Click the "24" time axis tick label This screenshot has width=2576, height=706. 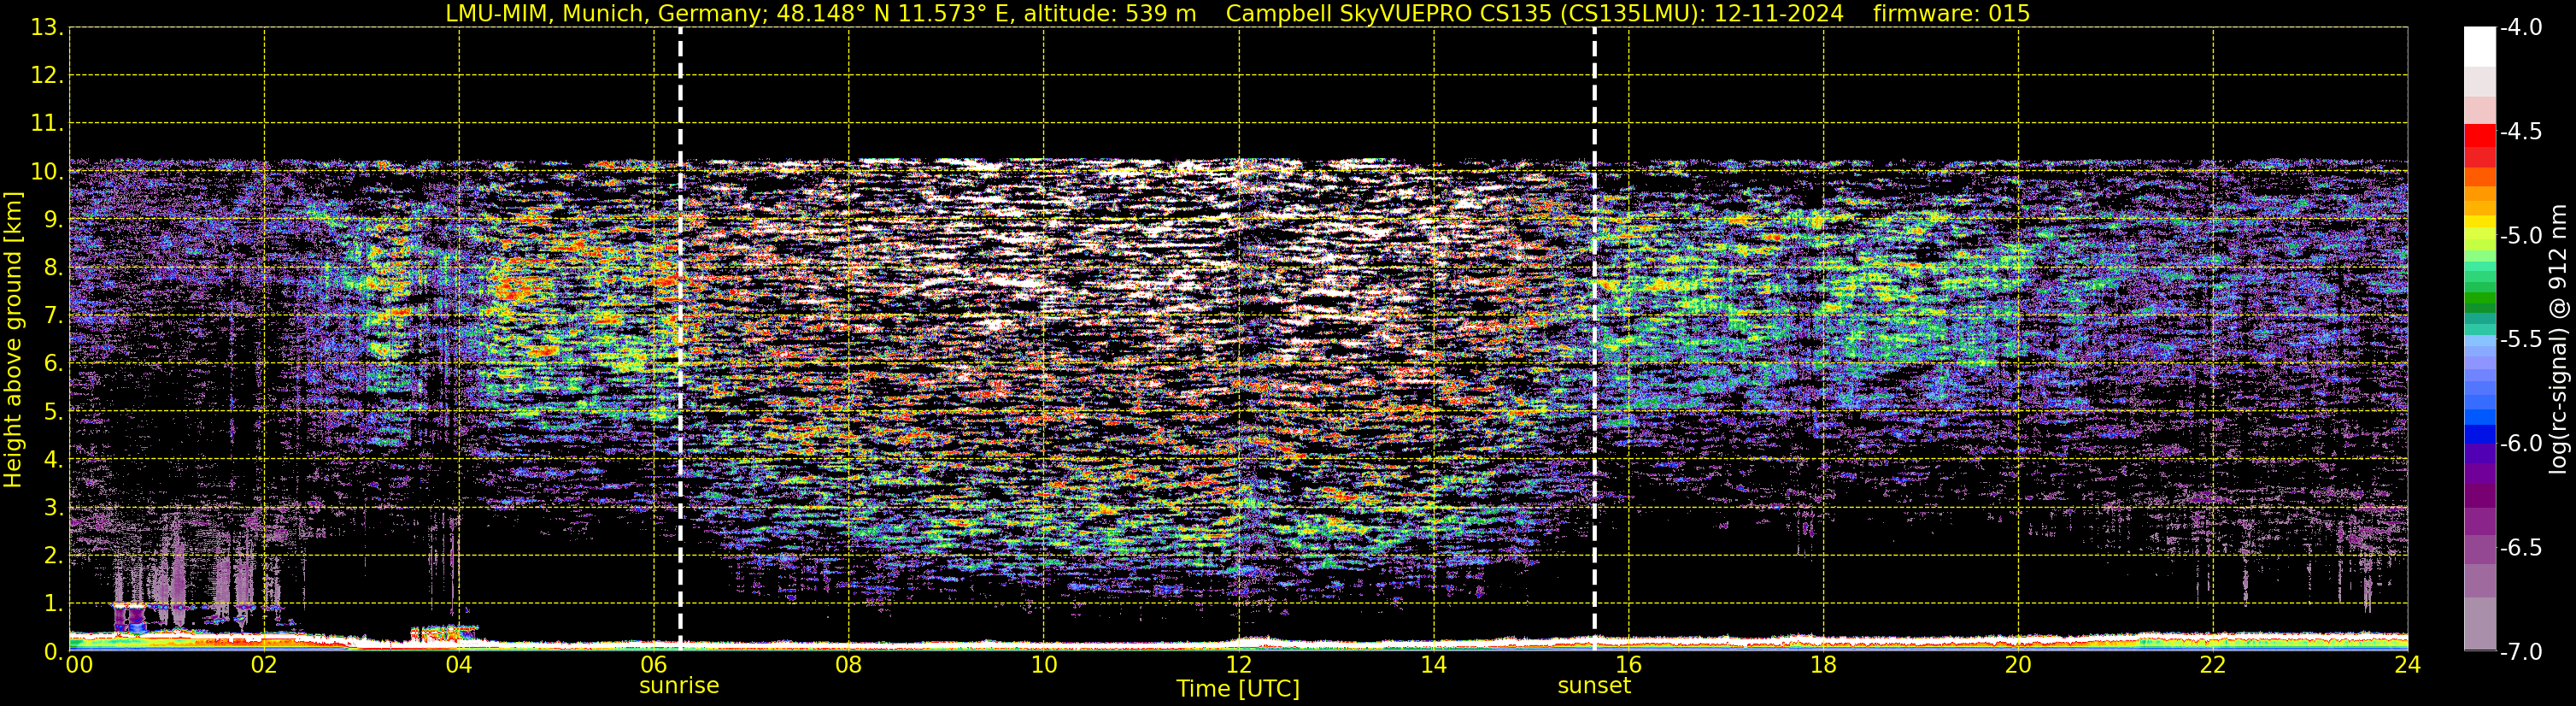click(2408, 665)
